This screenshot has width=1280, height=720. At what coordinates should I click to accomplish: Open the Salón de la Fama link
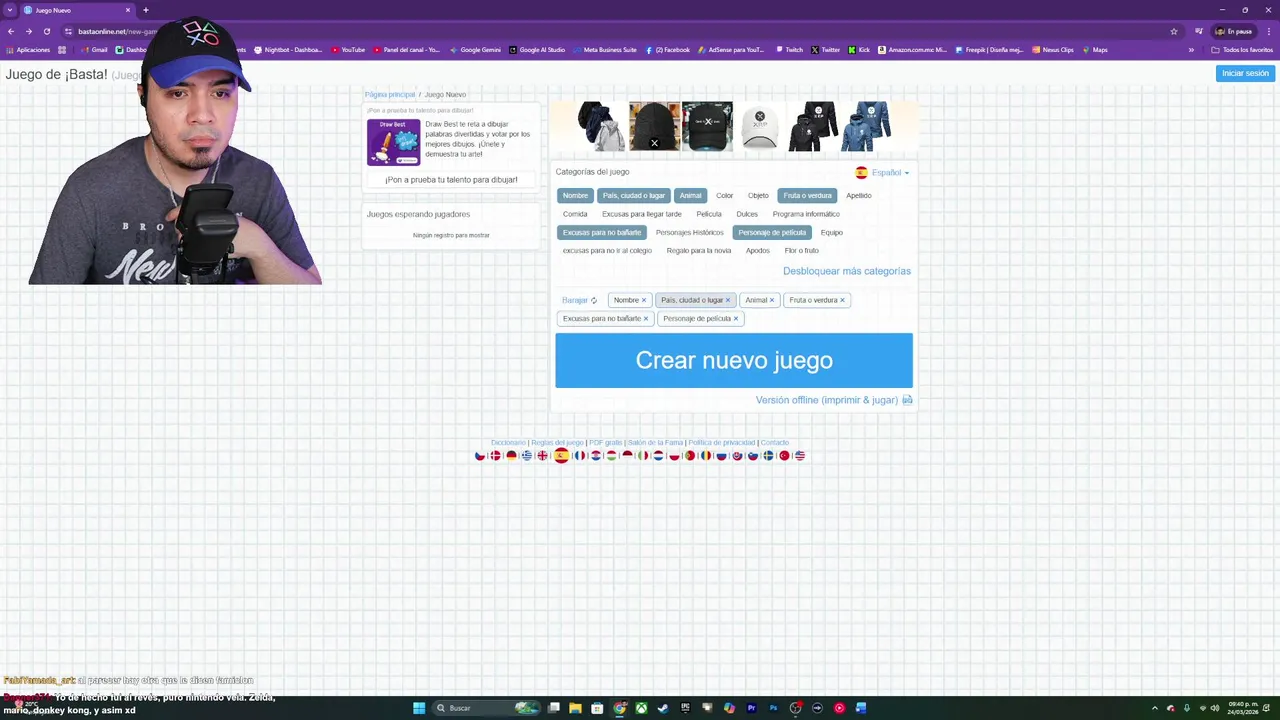(655, 442)
